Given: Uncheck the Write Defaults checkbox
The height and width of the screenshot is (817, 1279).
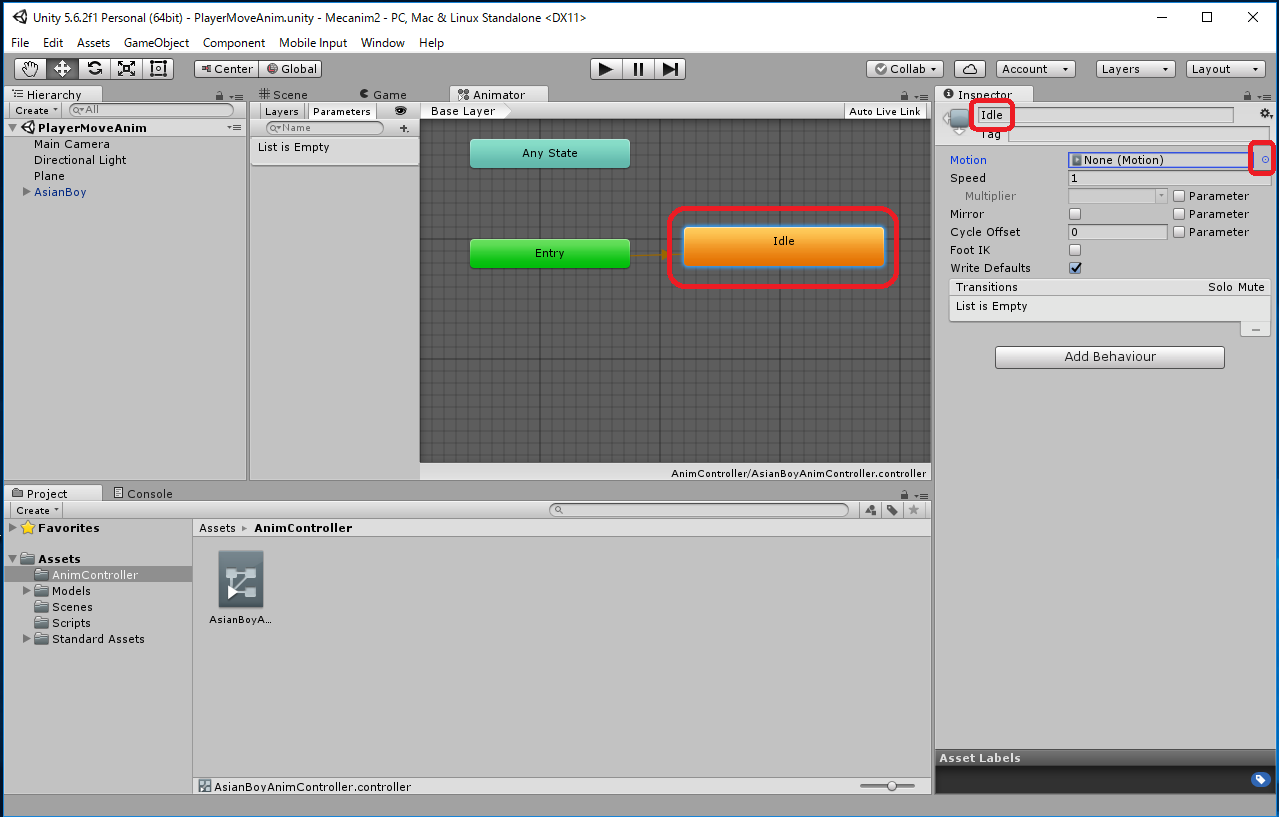Looking at the screenshot, I should (1075, 268).
